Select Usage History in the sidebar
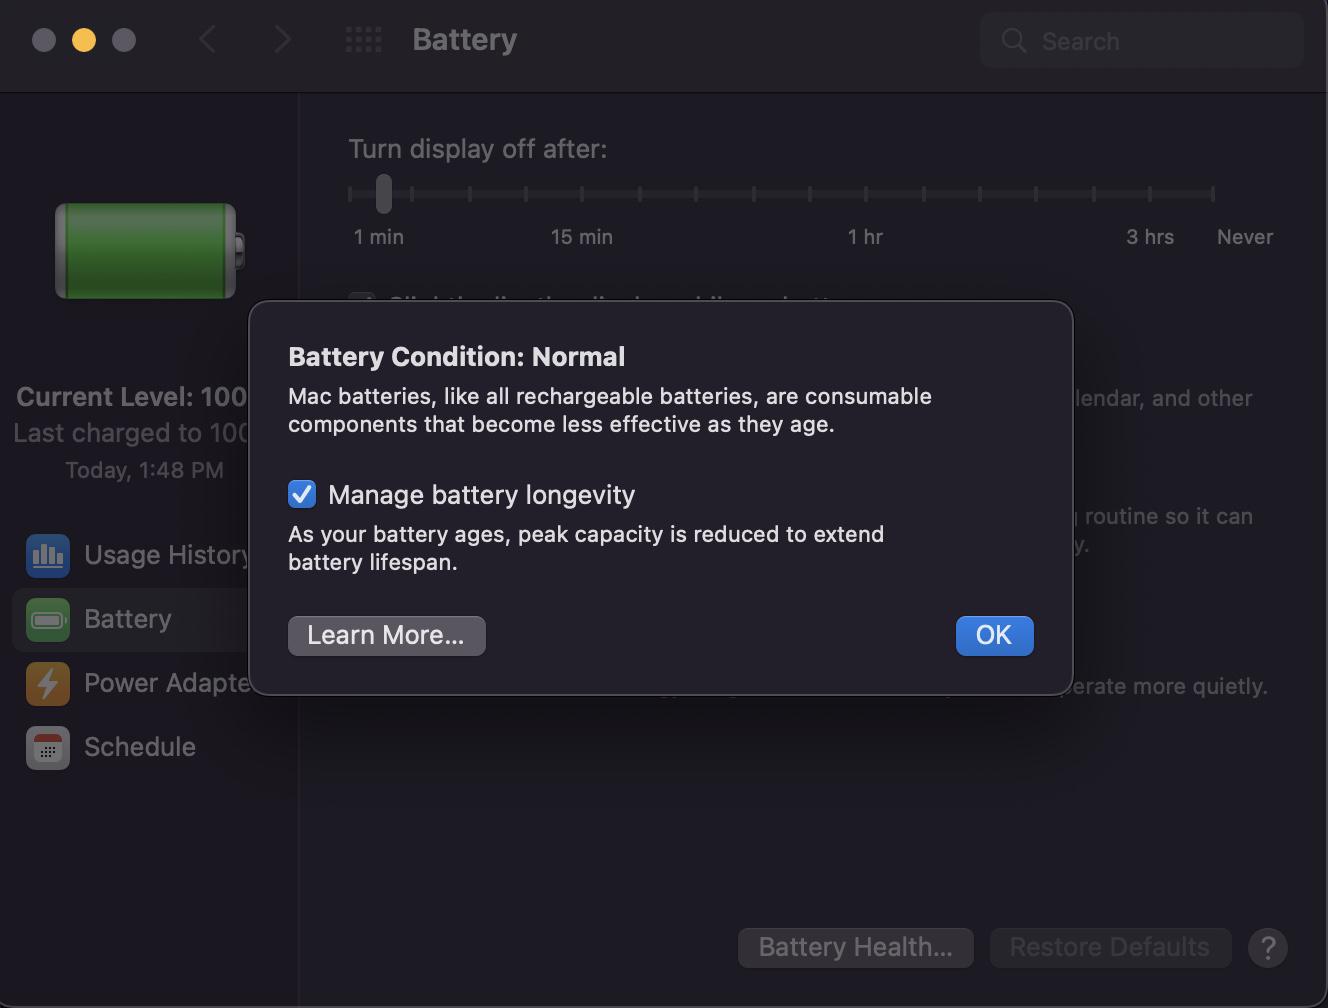The image size is (1328, 1008). coord(166,556)
